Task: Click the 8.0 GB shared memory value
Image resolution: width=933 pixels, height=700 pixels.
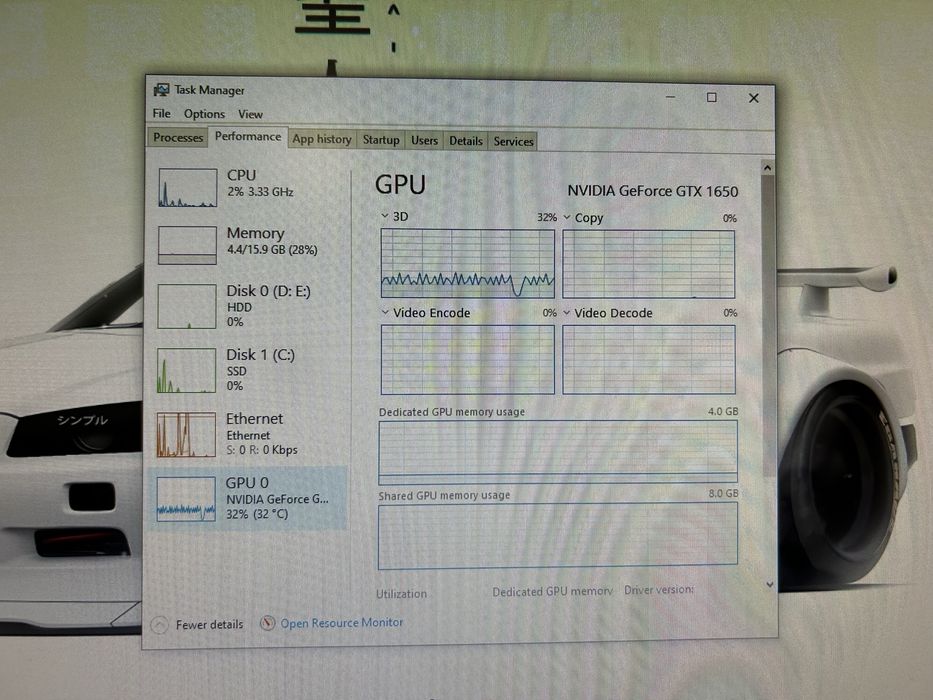Action: coord(724,493)
